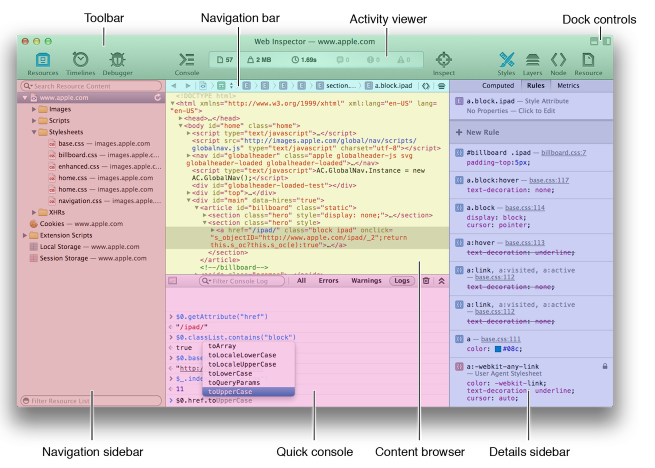Image resolution: width=655 pixels, height=468 pixels.
Task: Collapse the www.apple.com tree root
Action: [x=25, y=97]
